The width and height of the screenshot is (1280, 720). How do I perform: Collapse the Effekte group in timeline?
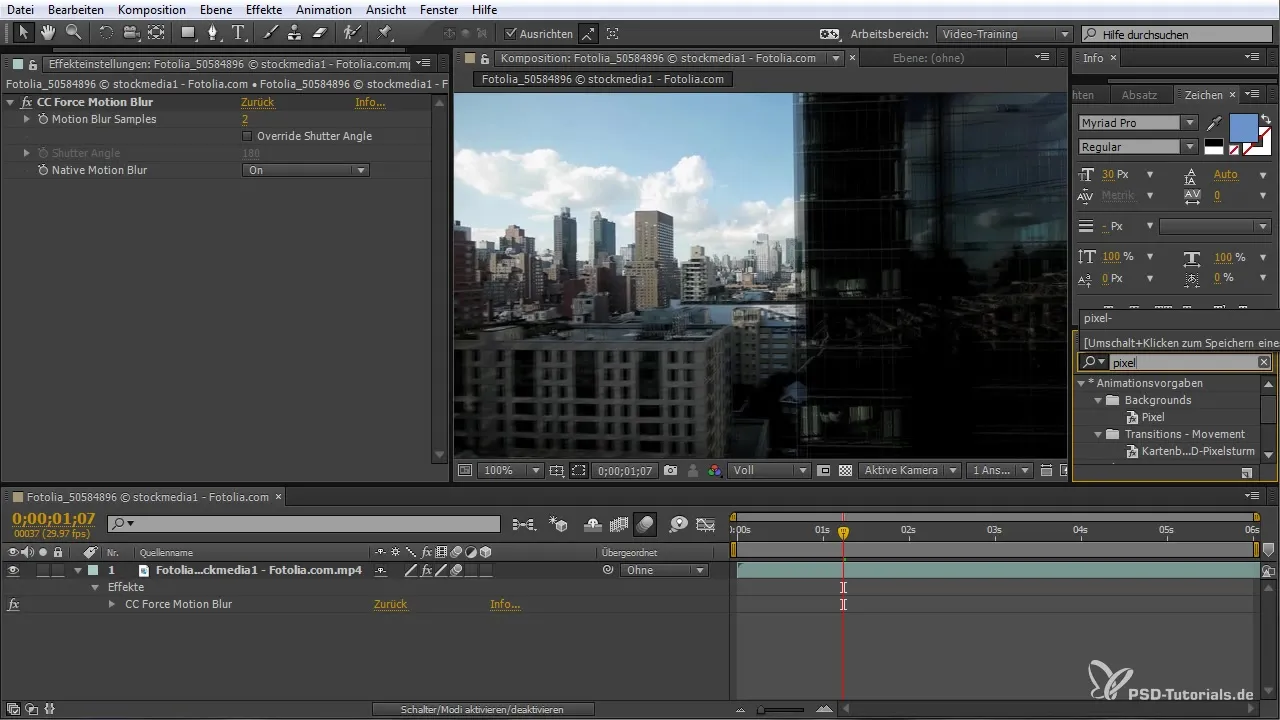[x=96, y=587]
